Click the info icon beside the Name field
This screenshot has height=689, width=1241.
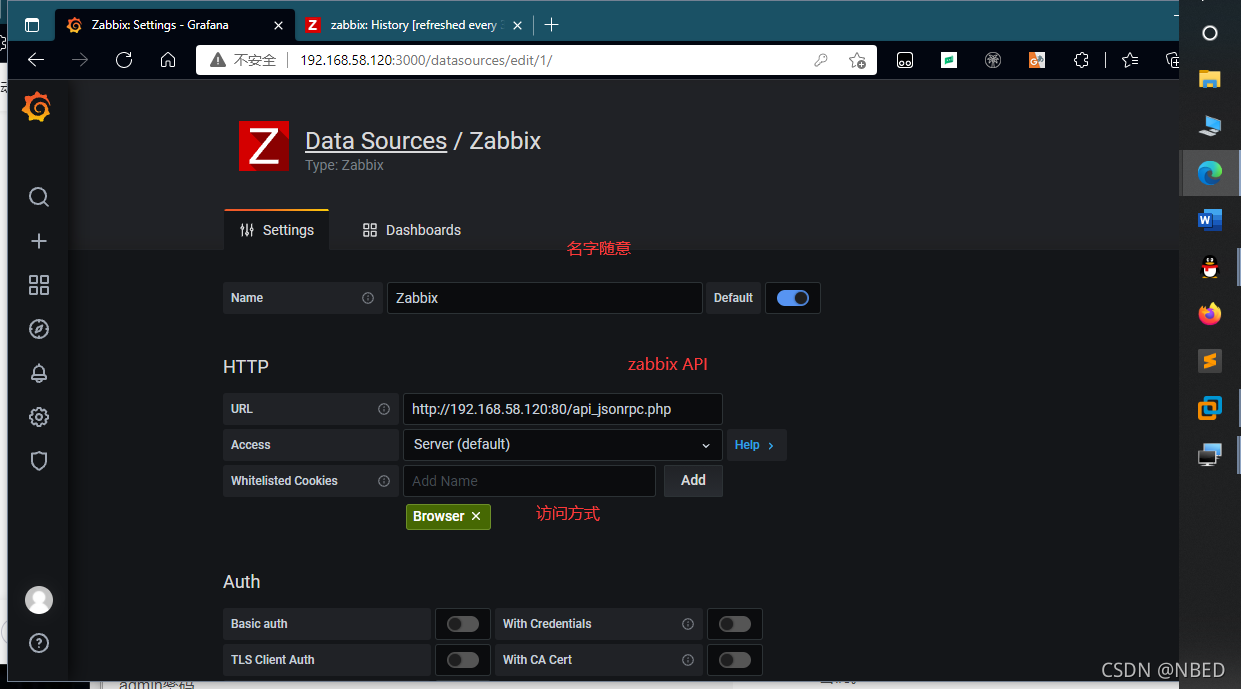(368, 298)
